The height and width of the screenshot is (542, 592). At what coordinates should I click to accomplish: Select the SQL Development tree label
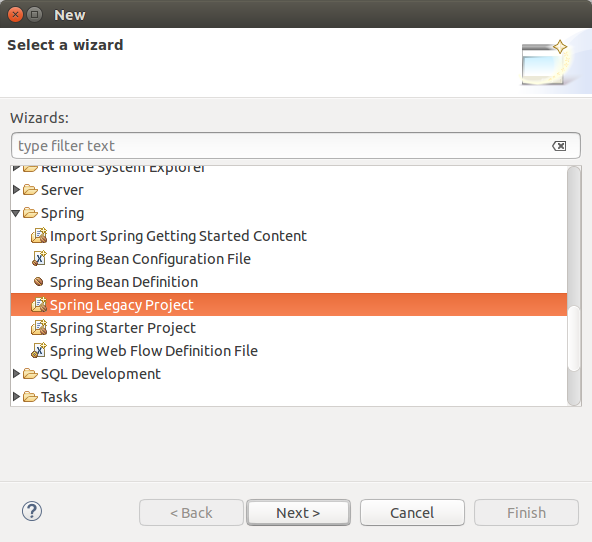tap(101, 374)
